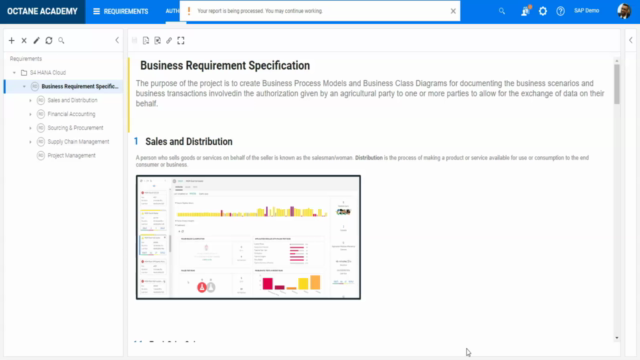
Task: Click the scrollbar down arrow
Action: tap(617, 338)
